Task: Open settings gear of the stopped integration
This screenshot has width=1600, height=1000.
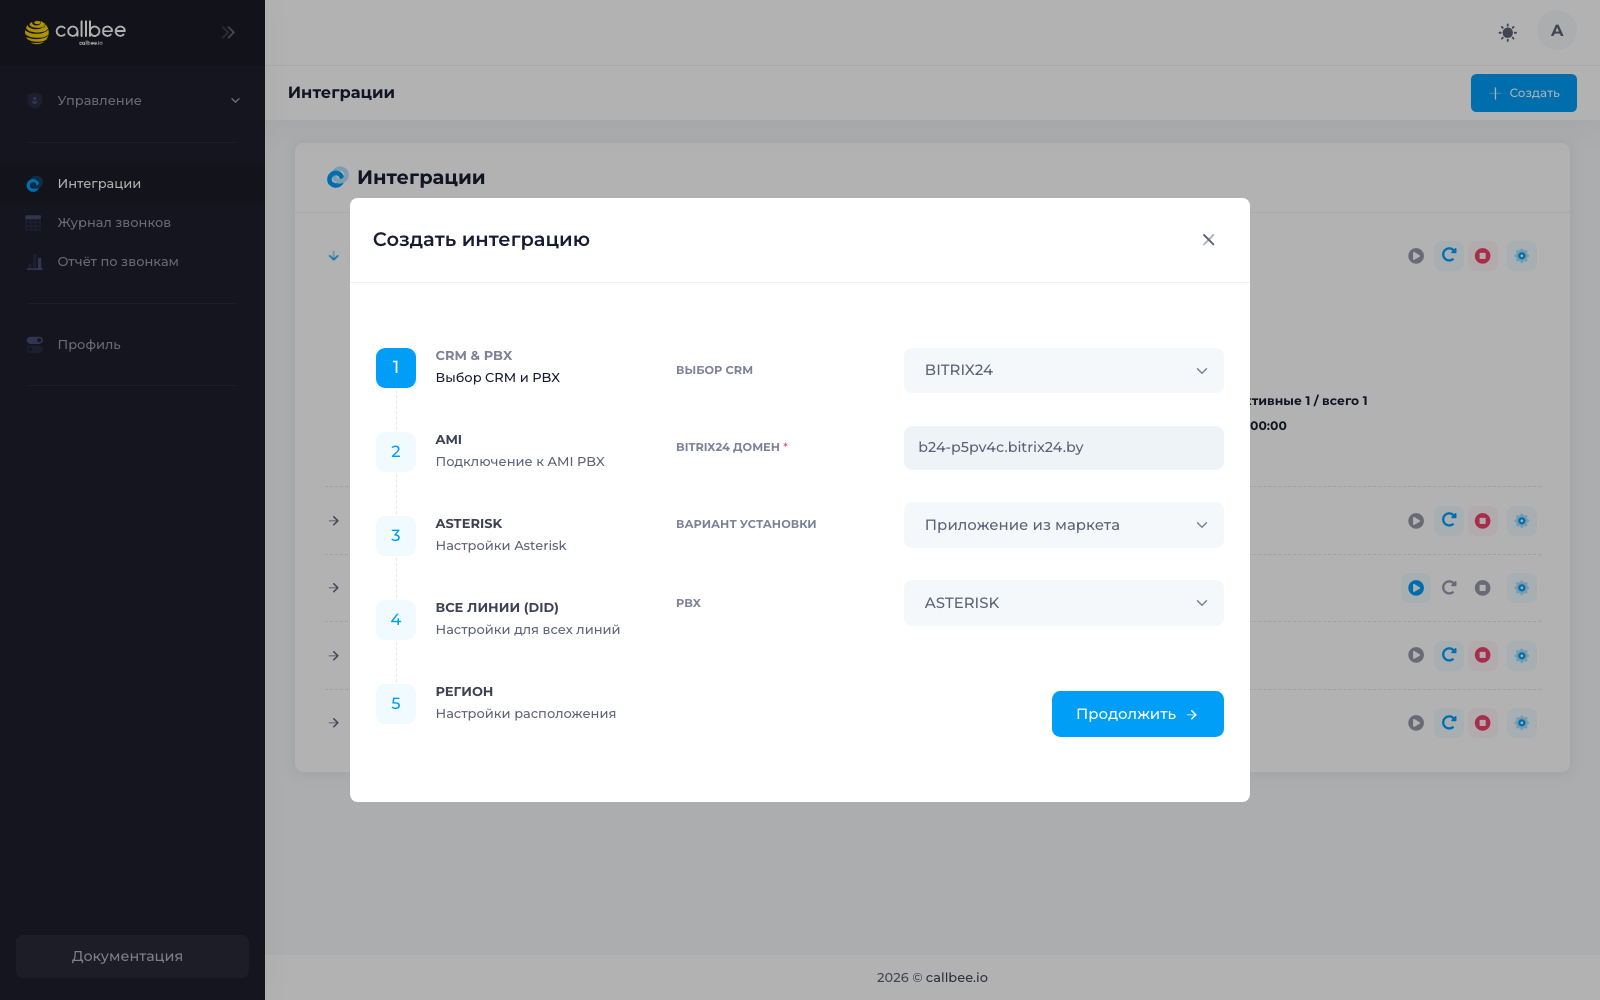Action: (1522, 588)
